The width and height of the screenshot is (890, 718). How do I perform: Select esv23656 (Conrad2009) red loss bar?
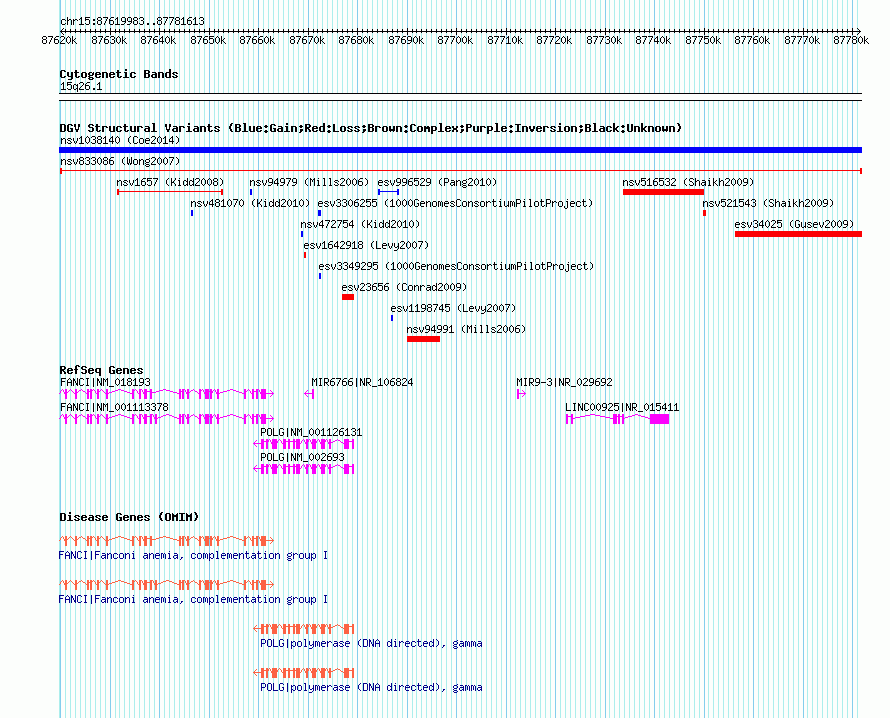[x=348, y=297]
